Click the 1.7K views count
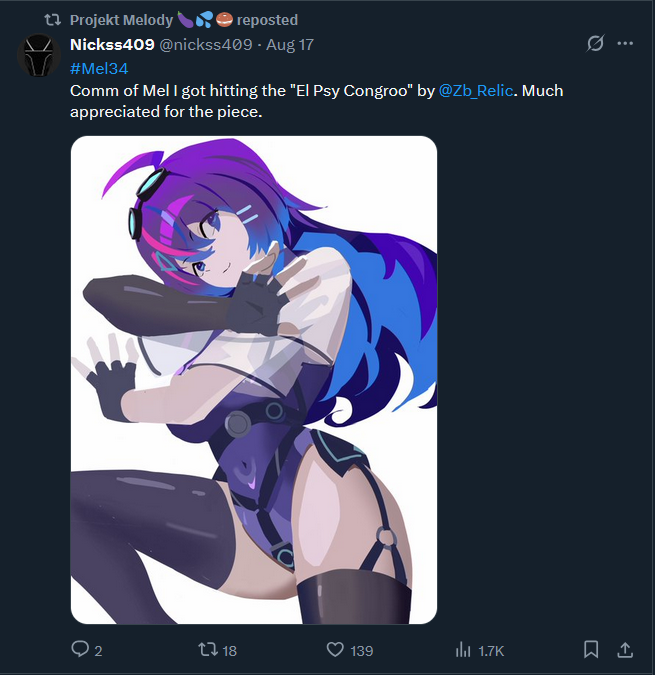This screenshot has width=655, height=675. [x=491, y=651]
